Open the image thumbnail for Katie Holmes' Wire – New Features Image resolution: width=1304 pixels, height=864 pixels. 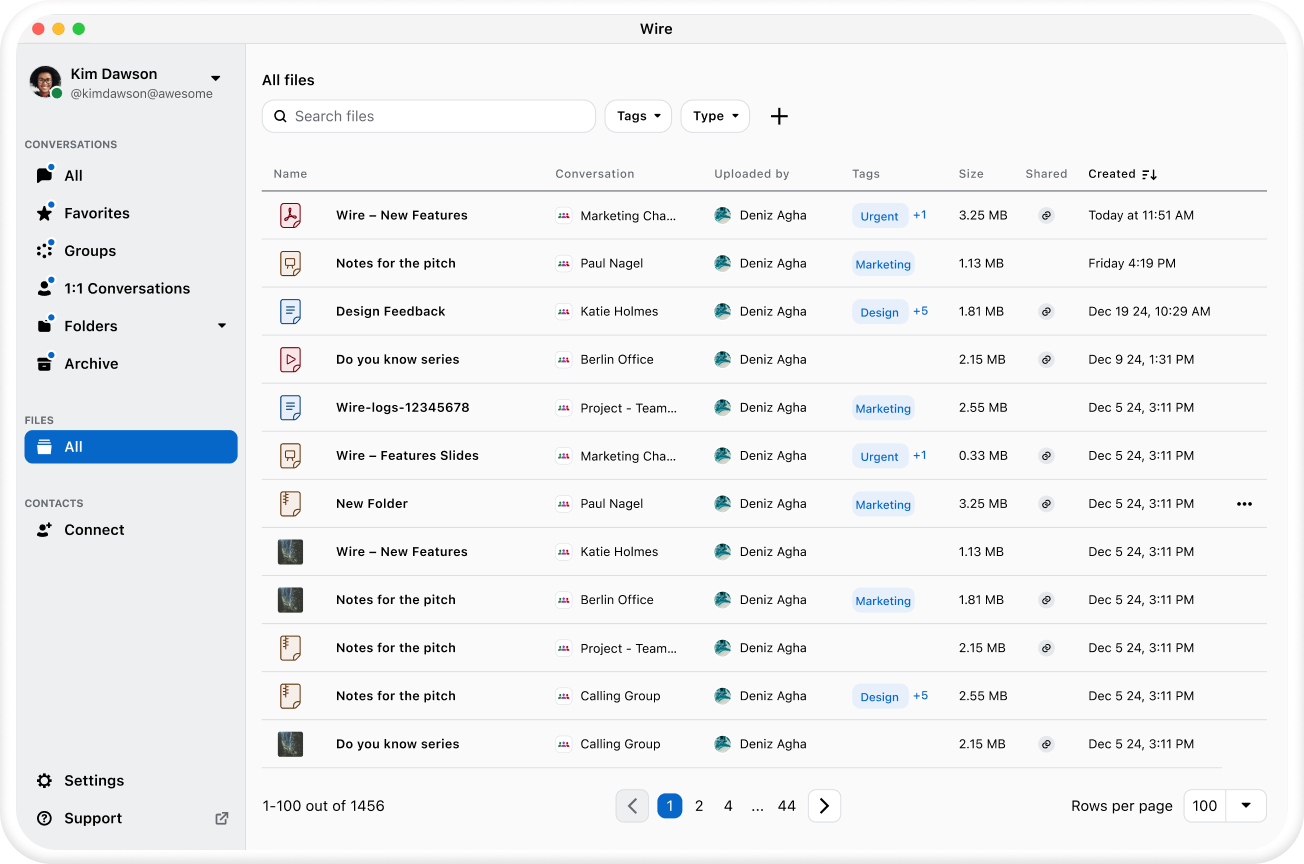pos(290,552)
